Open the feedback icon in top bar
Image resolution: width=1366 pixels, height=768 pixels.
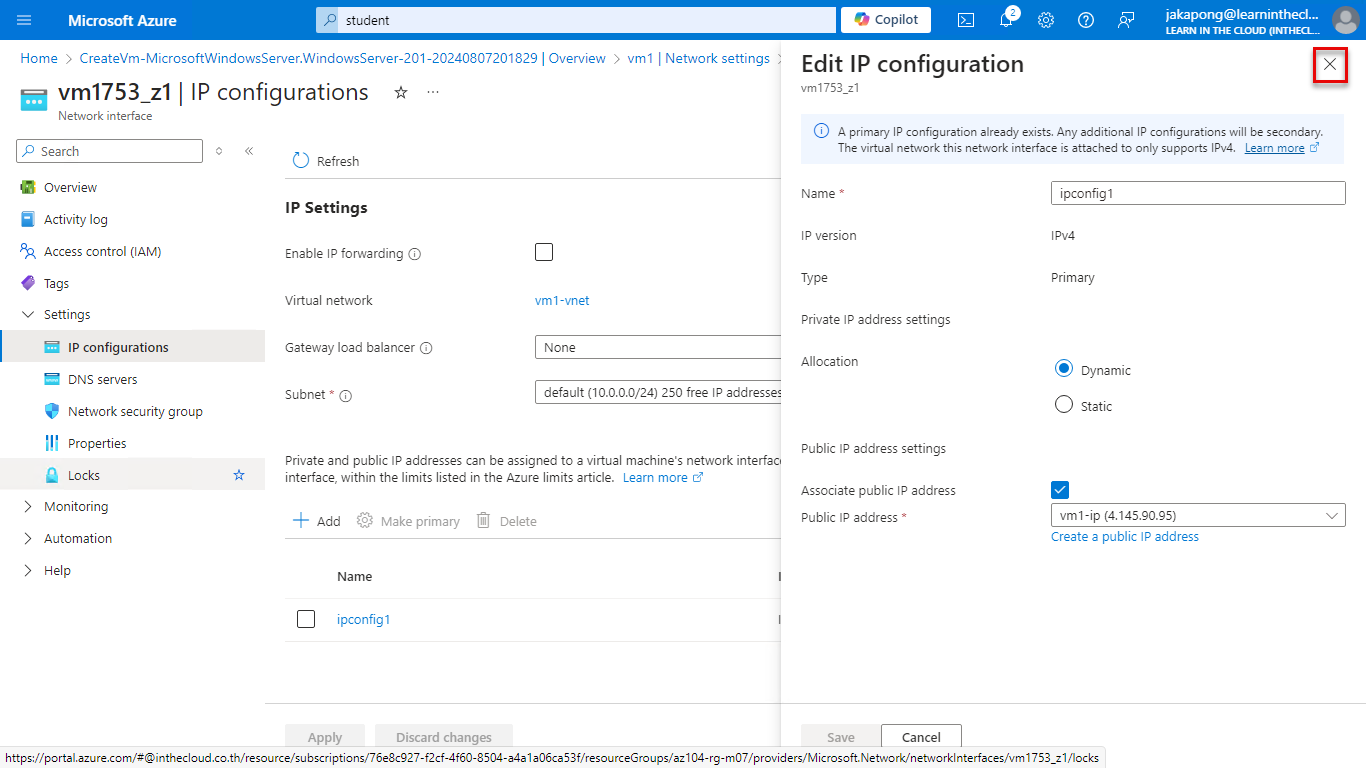tap(1126, 20)
